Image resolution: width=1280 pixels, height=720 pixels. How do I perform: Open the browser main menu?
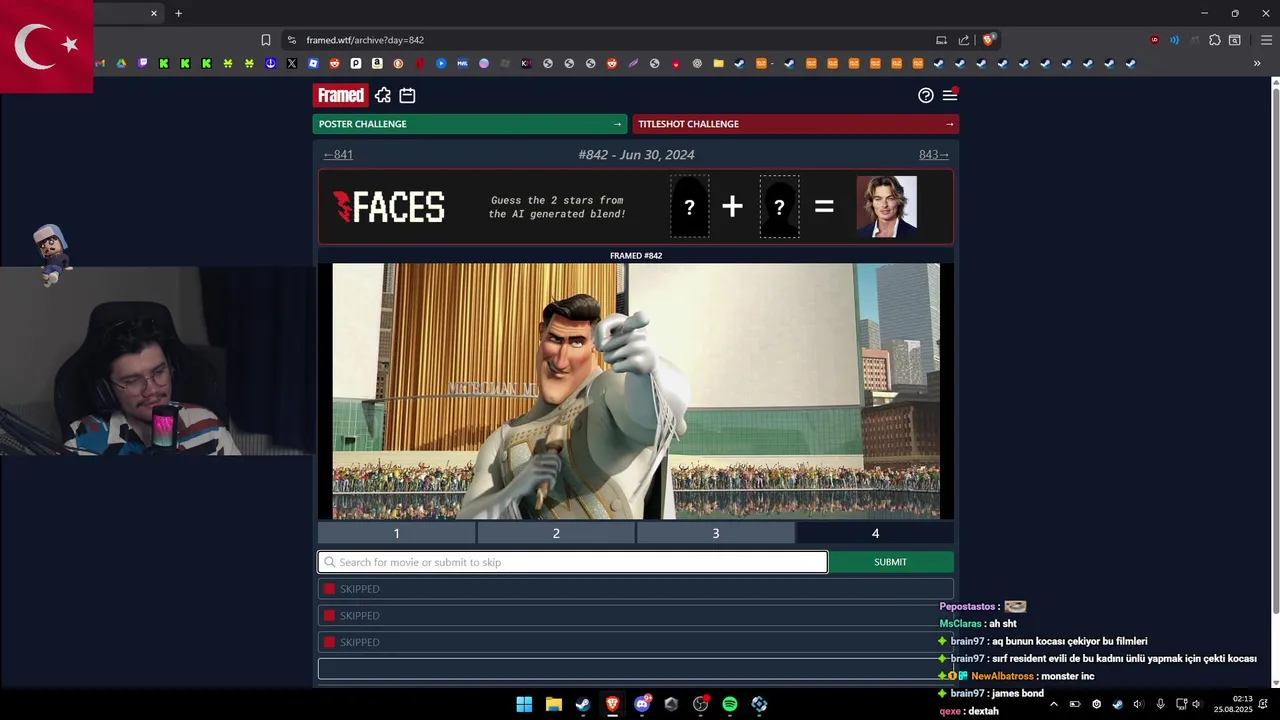click(x=1266, y=40)
